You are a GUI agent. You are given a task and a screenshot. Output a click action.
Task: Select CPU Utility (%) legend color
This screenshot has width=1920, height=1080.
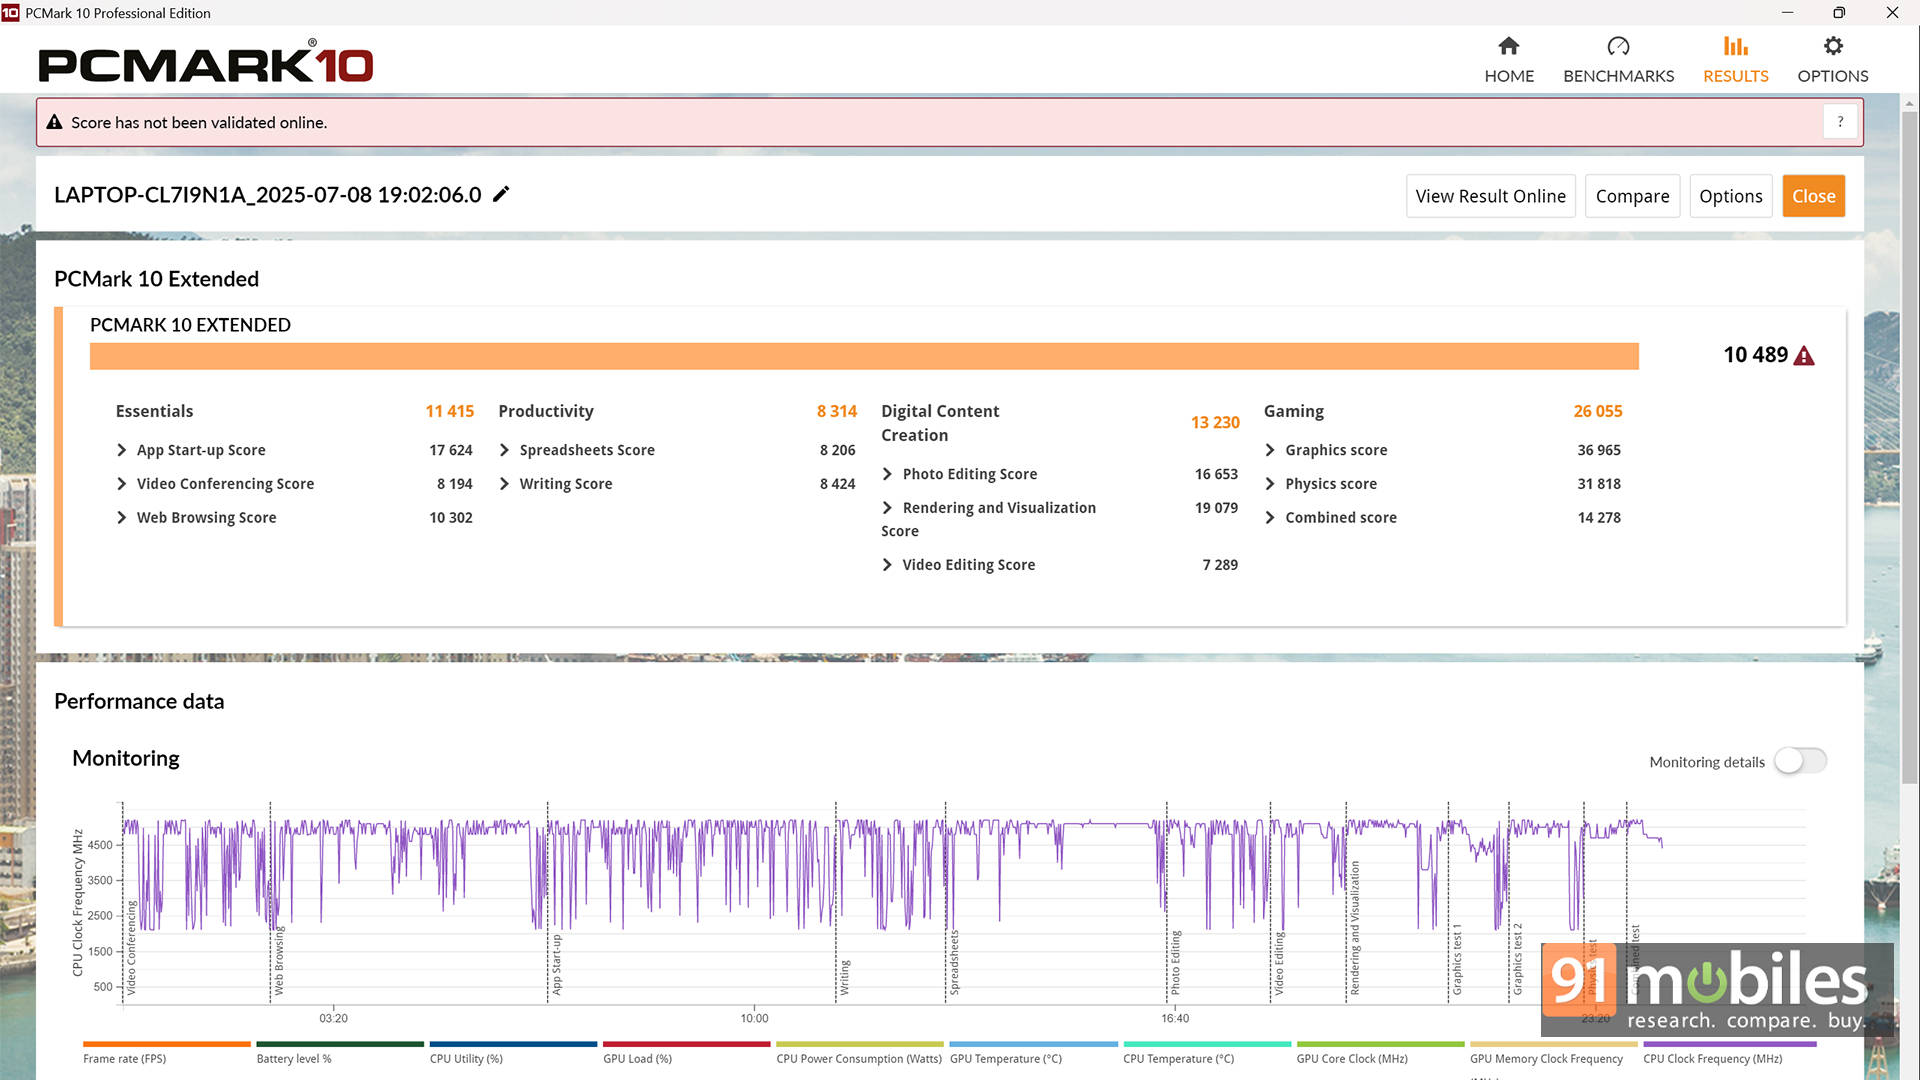[513, 1044]
